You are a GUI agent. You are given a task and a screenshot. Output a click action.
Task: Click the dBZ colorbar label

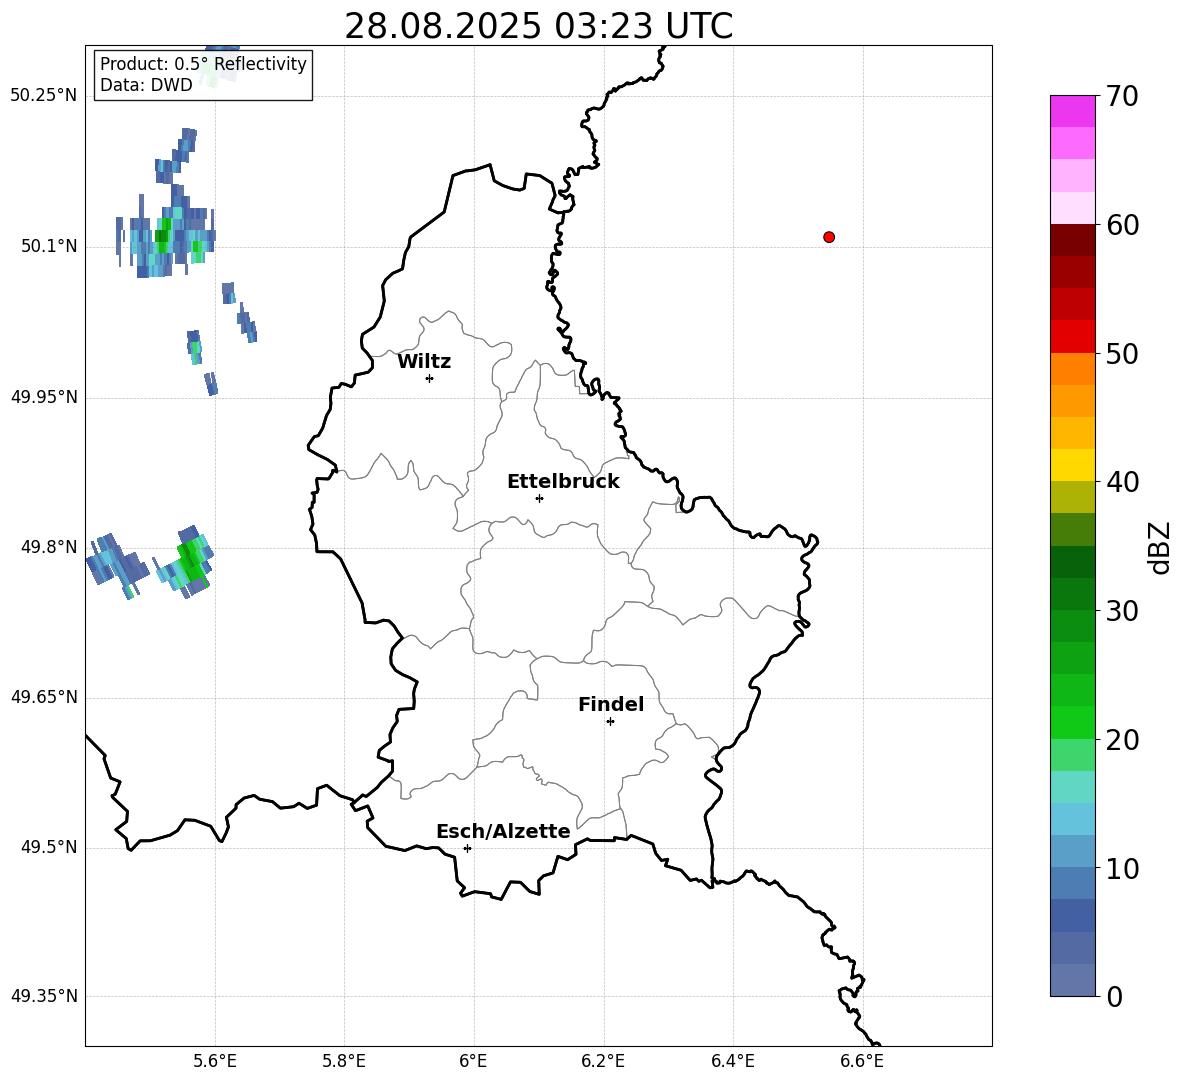coord(1161,547)
